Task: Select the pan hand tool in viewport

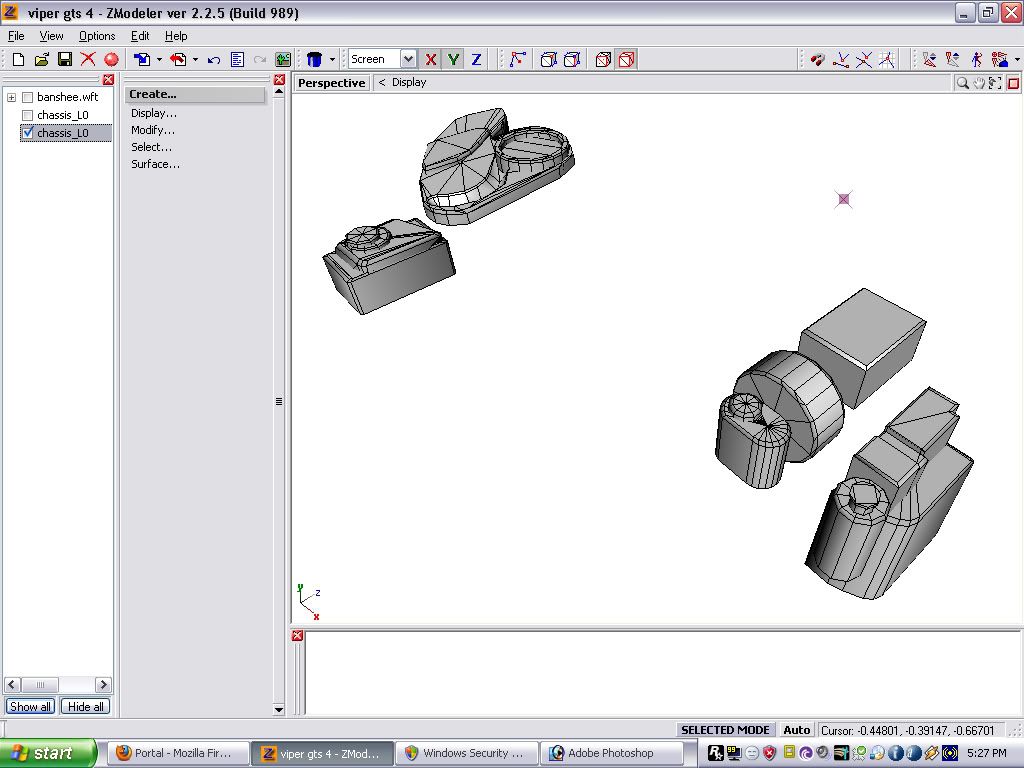Action: (979, 83)
